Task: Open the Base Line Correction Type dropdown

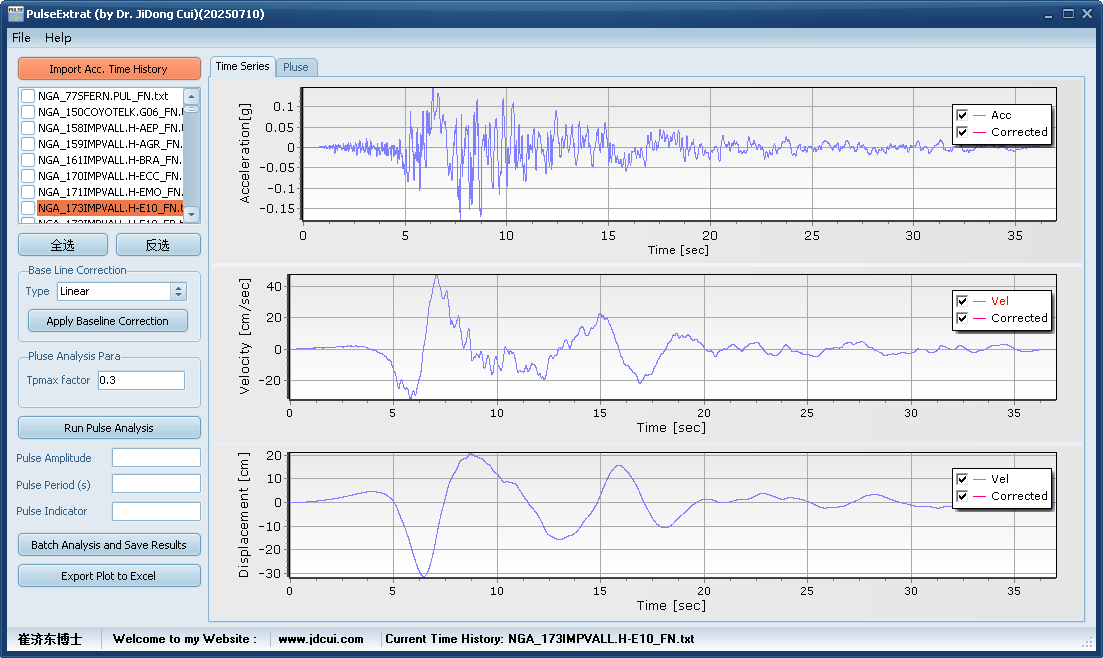Action: 179,292
